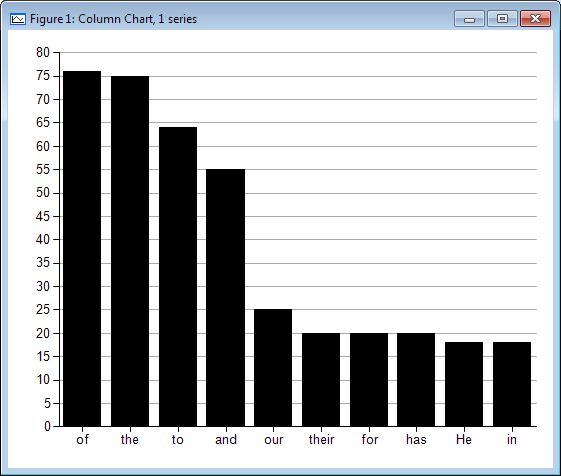Screen dimensions: 561x476
Task: Select the 'their' column bar
Action: point(321,380)
